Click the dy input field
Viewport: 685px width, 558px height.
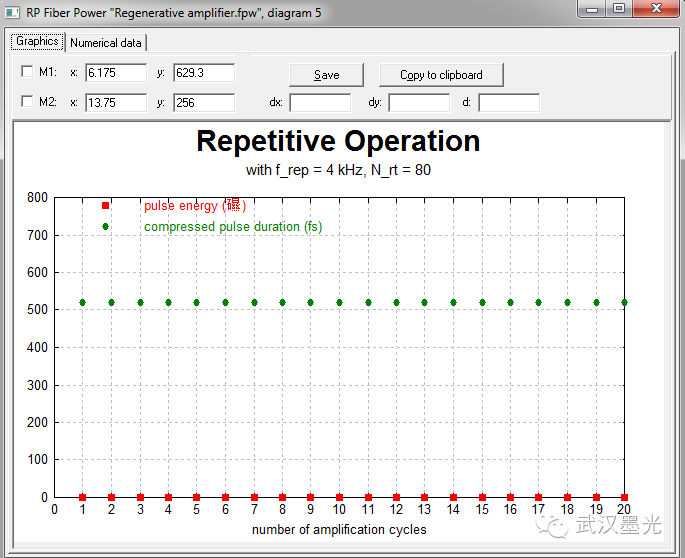tap(419, 103)
